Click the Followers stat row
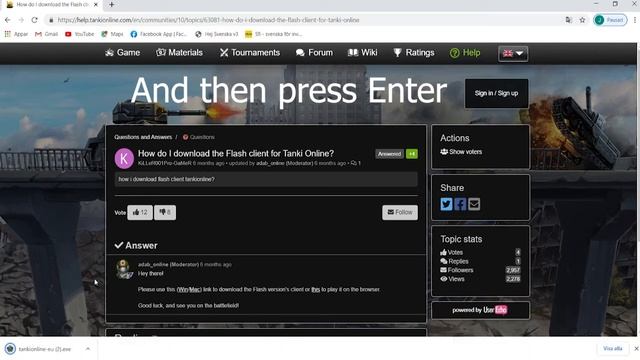 [x=480, y=270]
